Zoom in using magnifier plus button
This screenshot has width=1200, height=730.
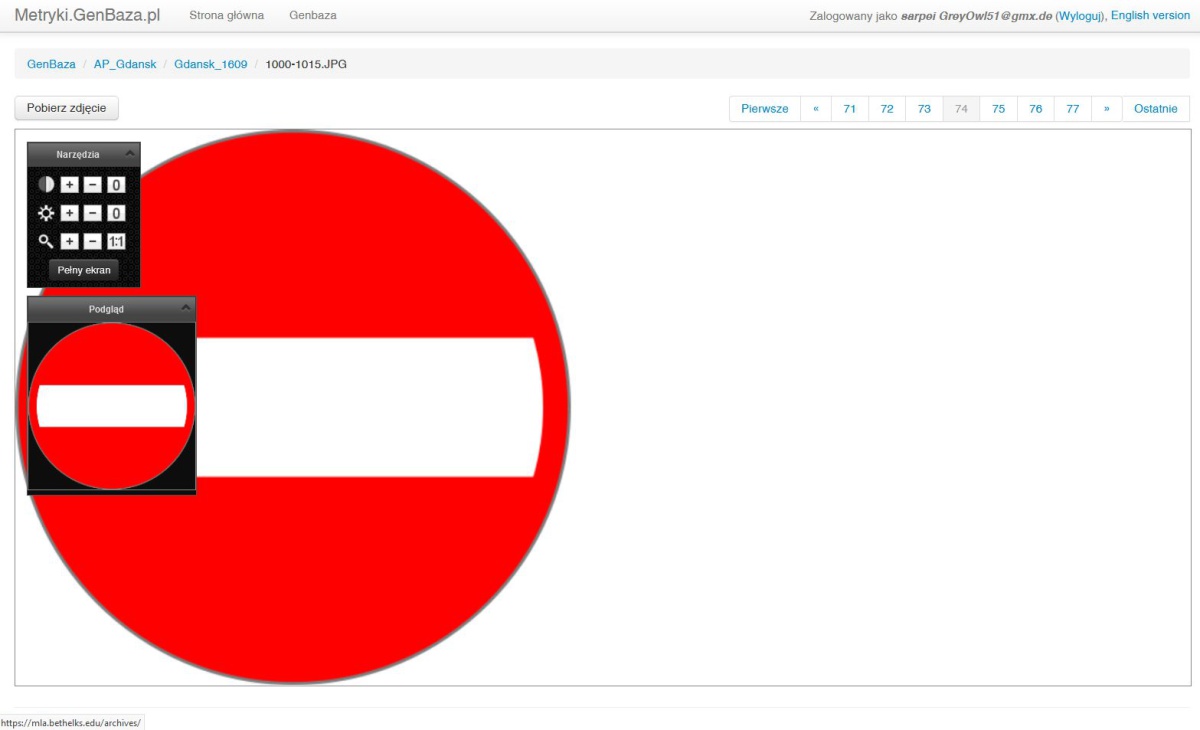click(69, 242)
